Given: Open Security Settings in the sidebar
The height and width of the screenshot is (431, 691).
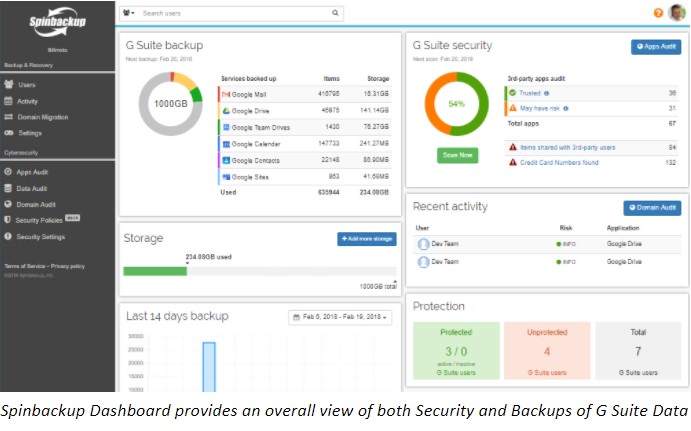Looking at the screenshot, I should (41, 237).
